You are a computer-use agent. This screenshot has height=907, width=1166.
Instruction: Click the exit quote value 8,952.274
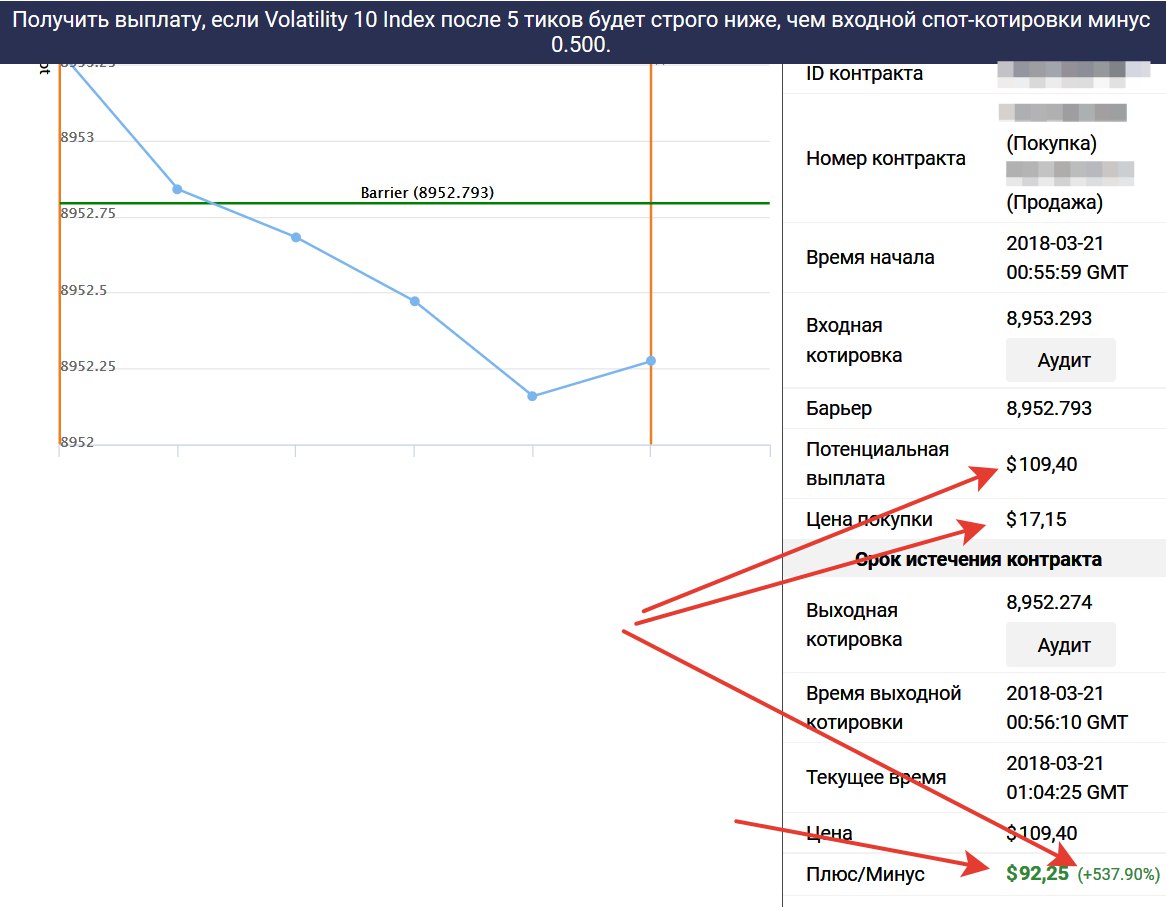coord(1049,602)
